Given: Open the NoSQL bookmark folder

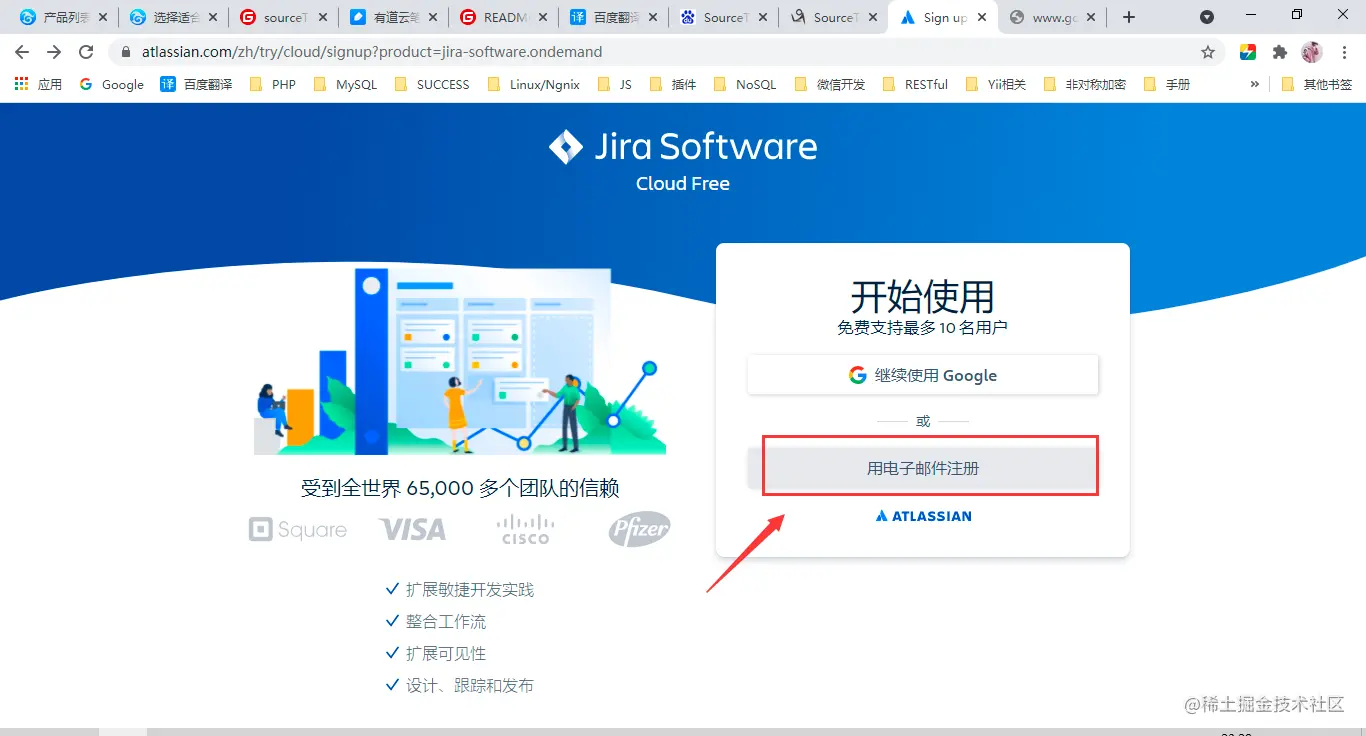Looking at the screenshot, I should pos(745,85).
